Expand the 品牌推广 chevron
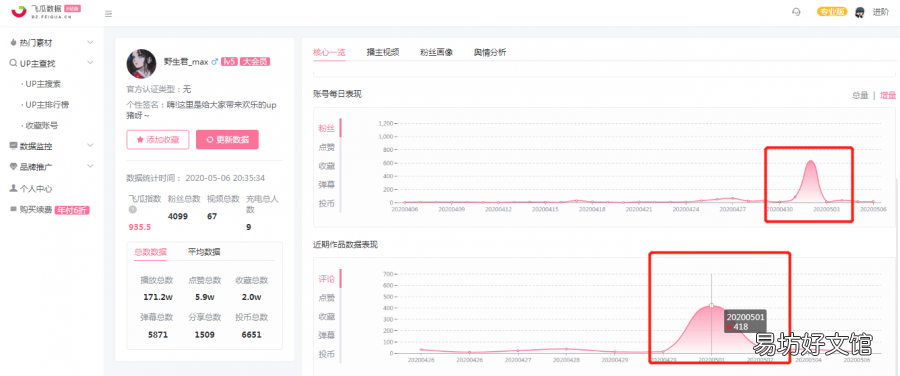This screenshot has height=376, width=900. click(90, 167)
